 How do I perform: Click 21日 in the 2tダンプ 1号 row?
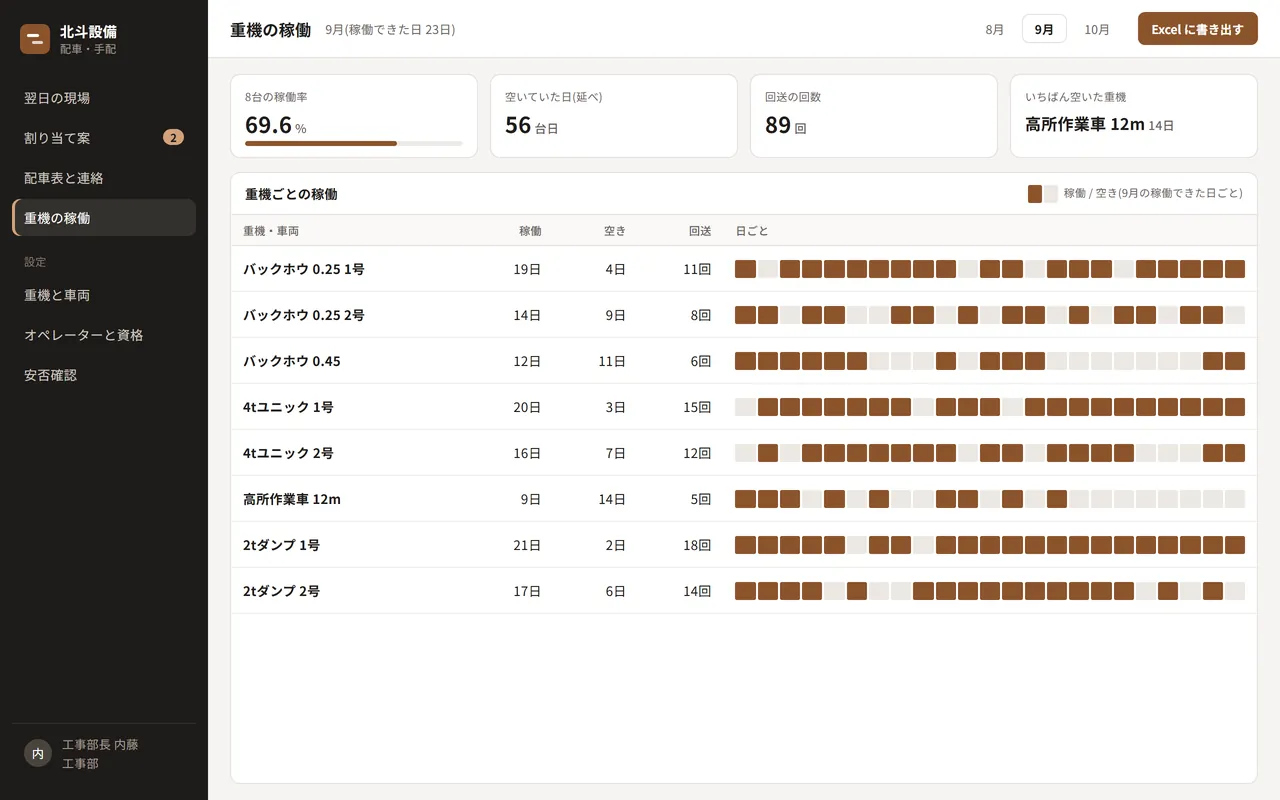(527, 545)
